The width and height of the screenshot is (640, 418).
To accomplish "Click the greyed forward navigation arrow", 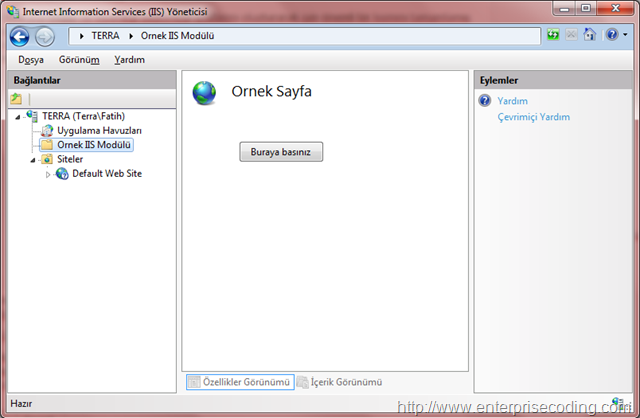I will tap(44, 37).
